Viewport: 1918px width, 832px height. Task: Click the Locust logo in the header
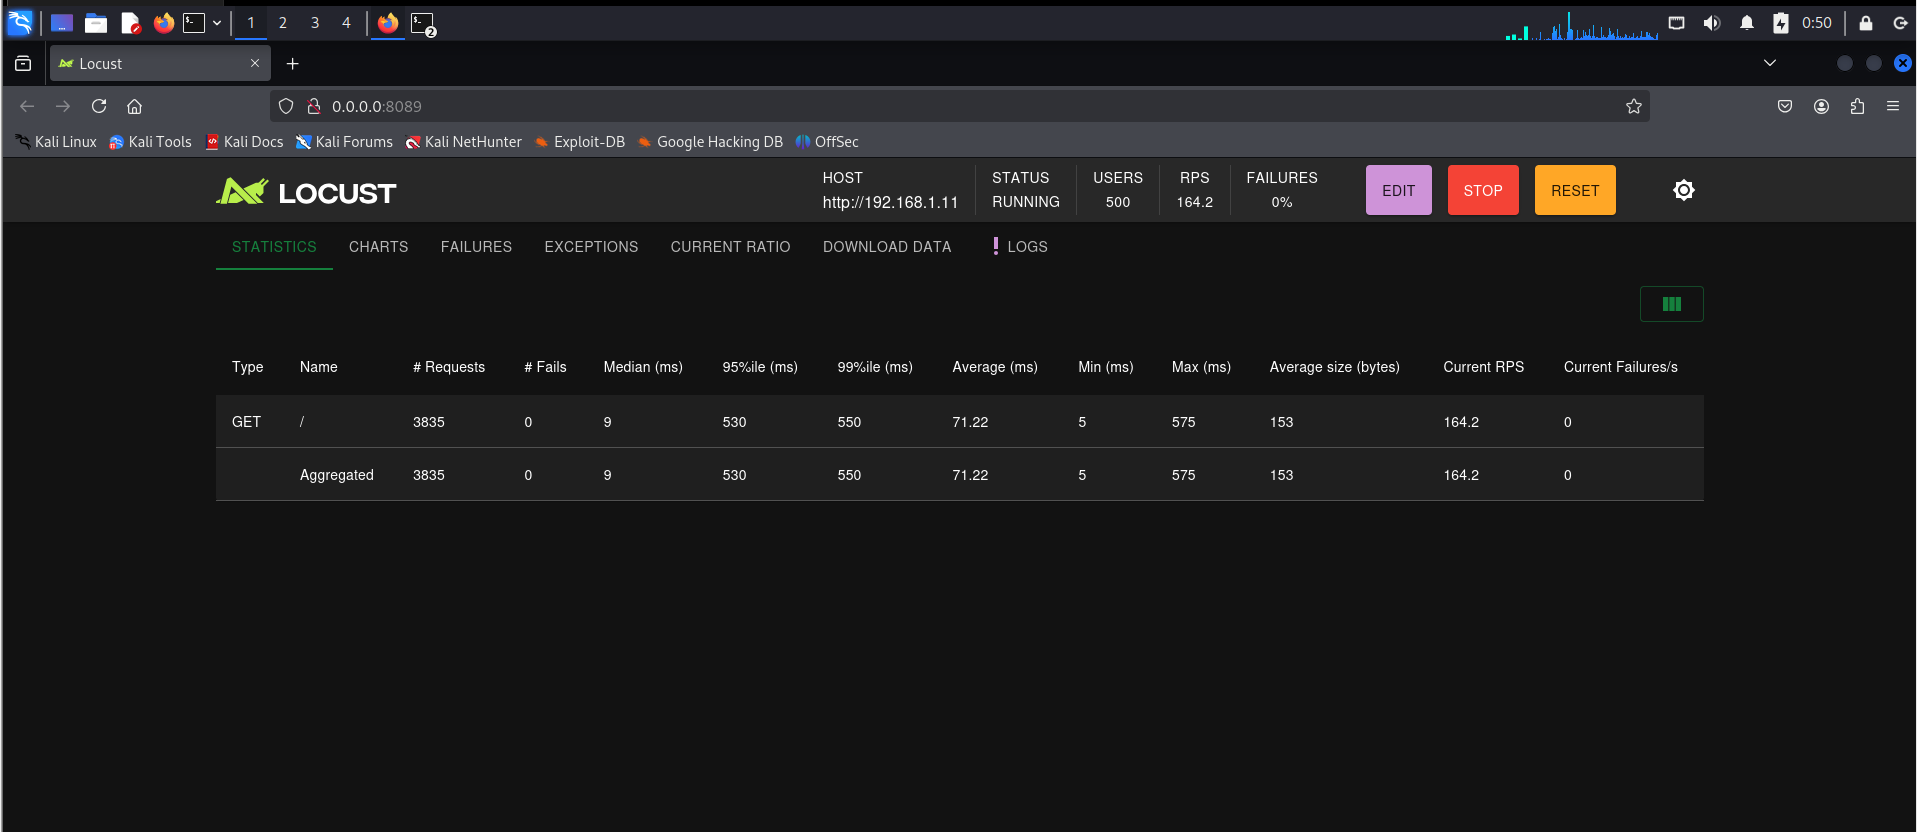[306, 191]
